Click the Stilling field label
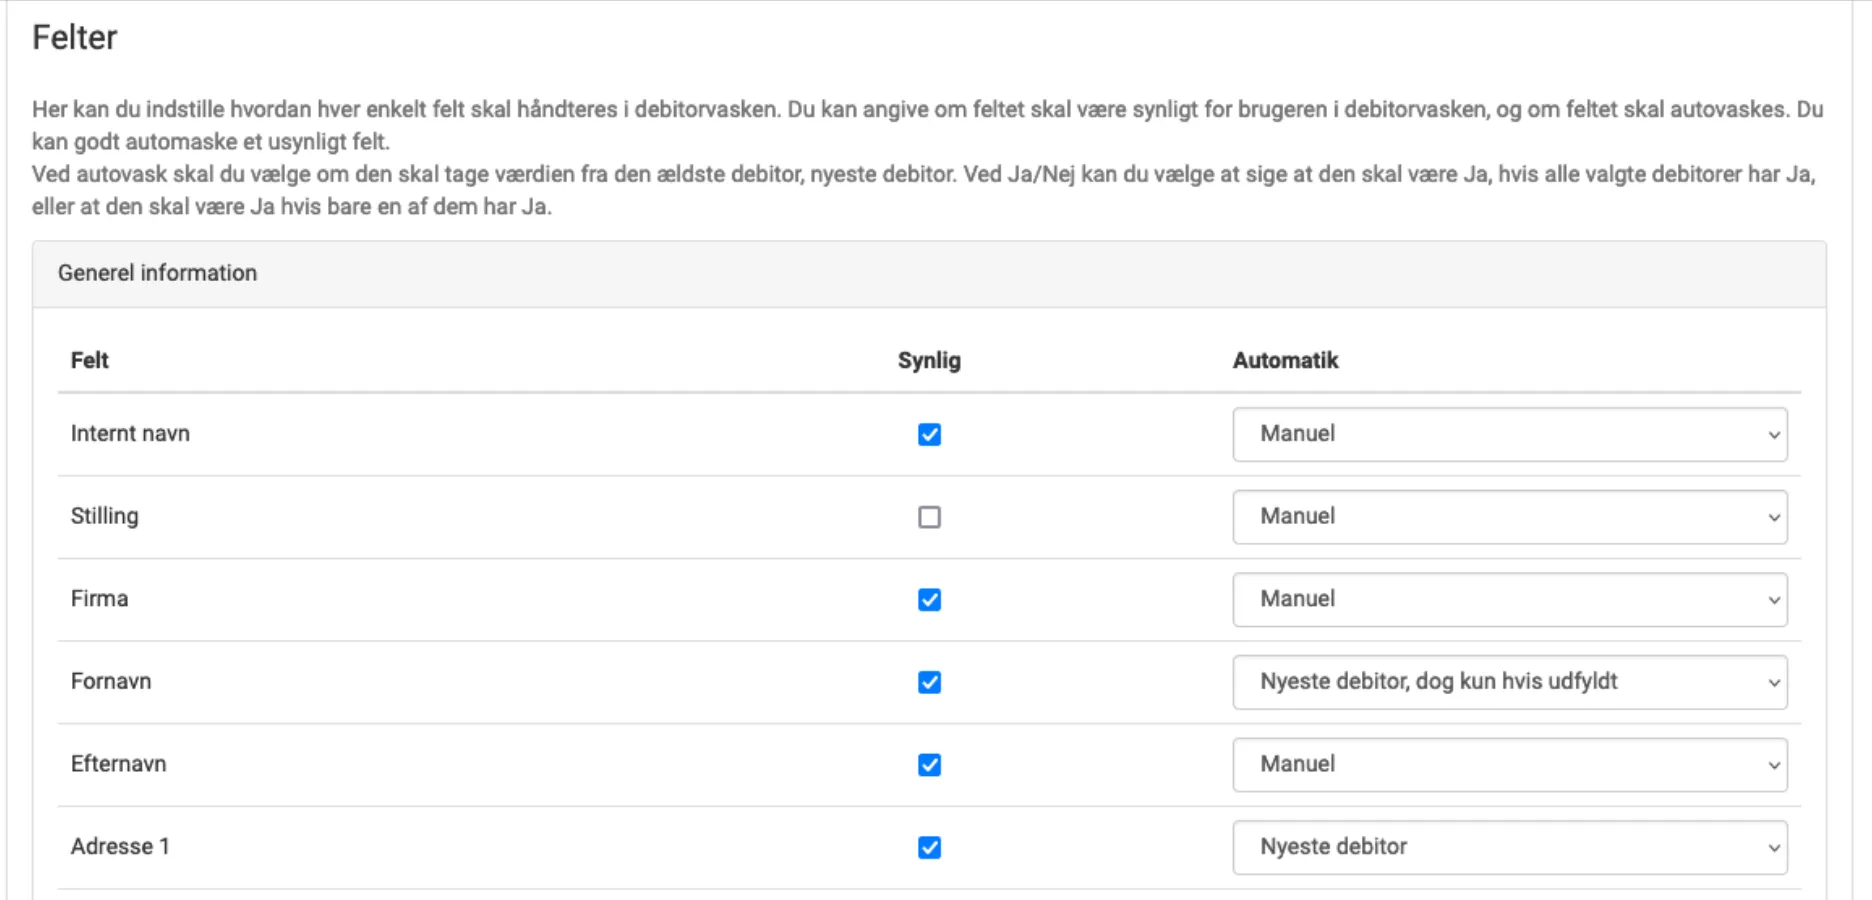Viewport: 1872px width, 900px height. (104, 516)
